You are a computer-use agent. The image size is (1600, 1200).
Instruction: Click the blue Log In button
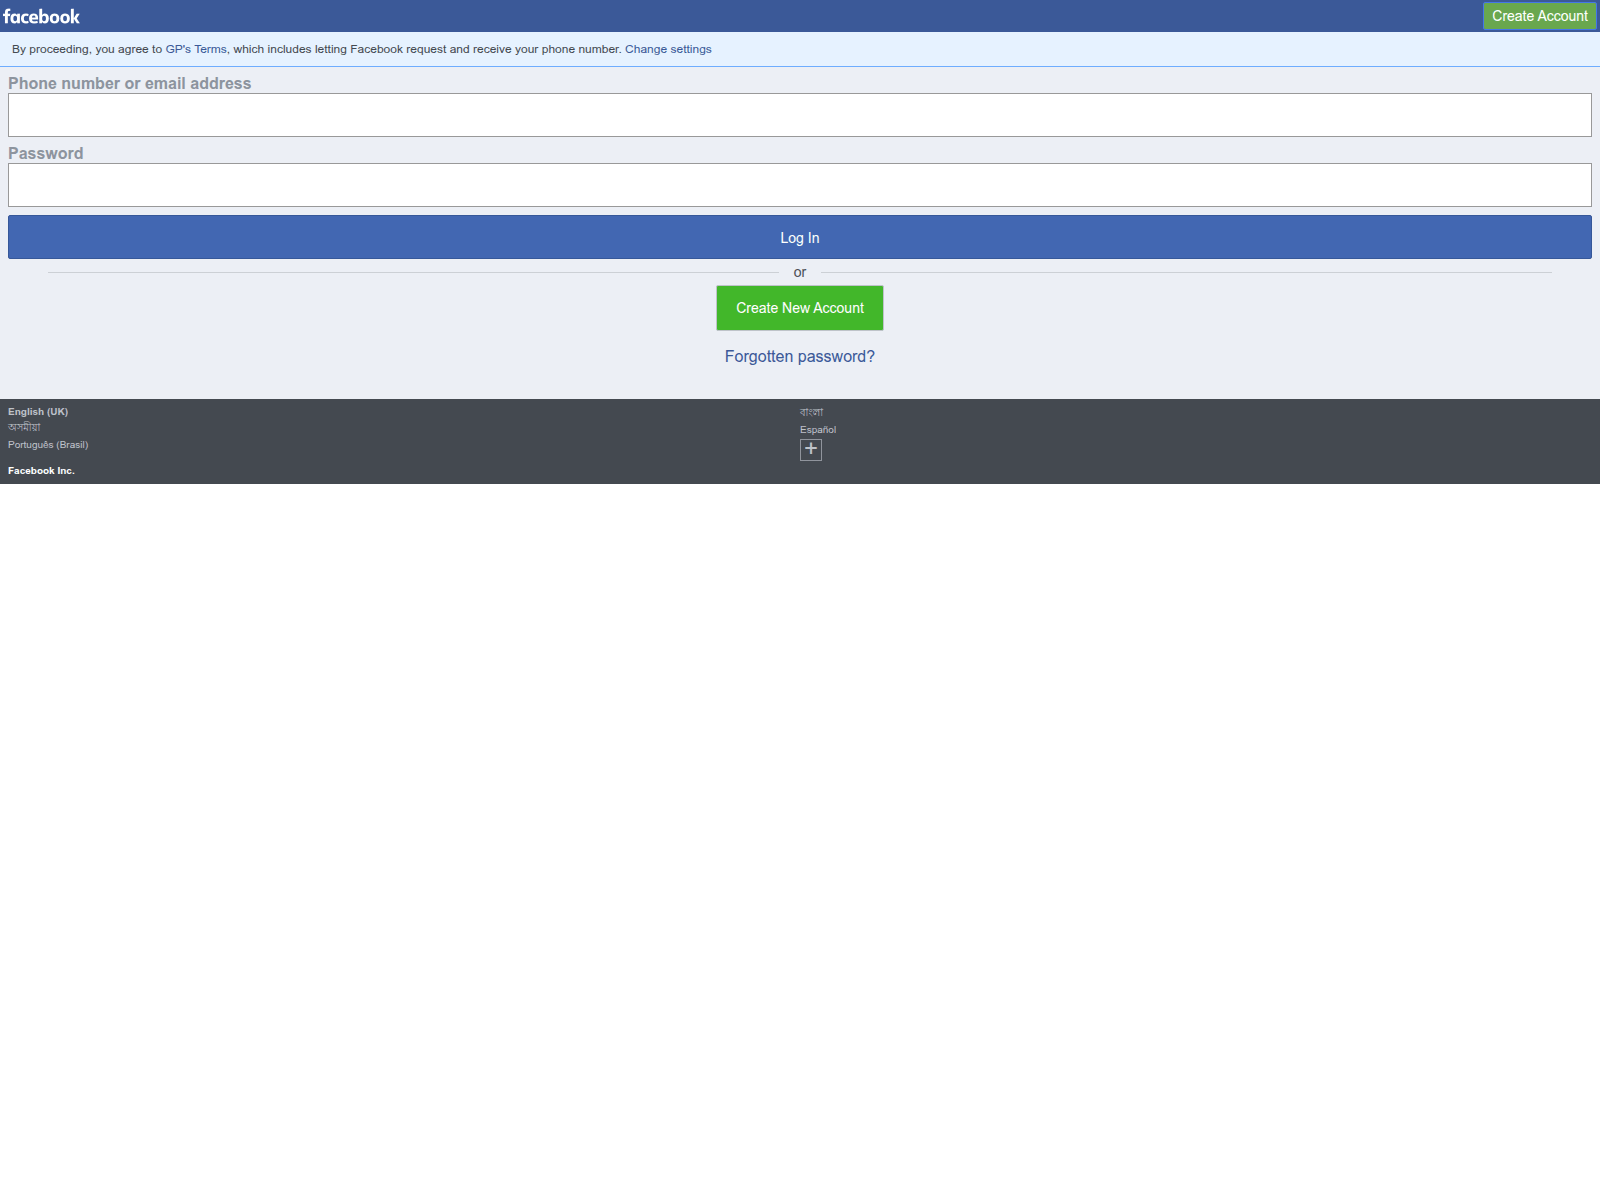coord(800,237)
